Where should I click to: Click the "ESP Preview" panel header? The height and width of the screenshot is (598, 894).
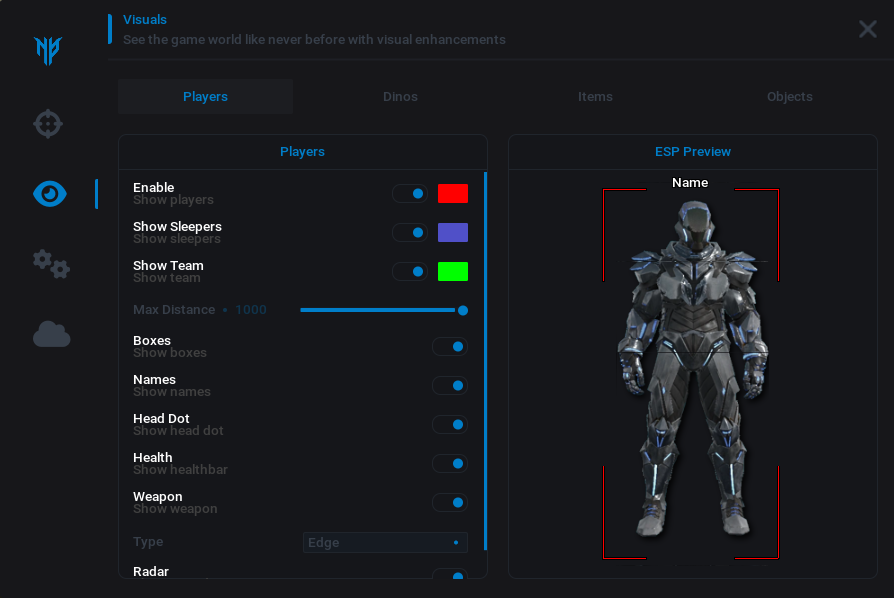[693, 152]
